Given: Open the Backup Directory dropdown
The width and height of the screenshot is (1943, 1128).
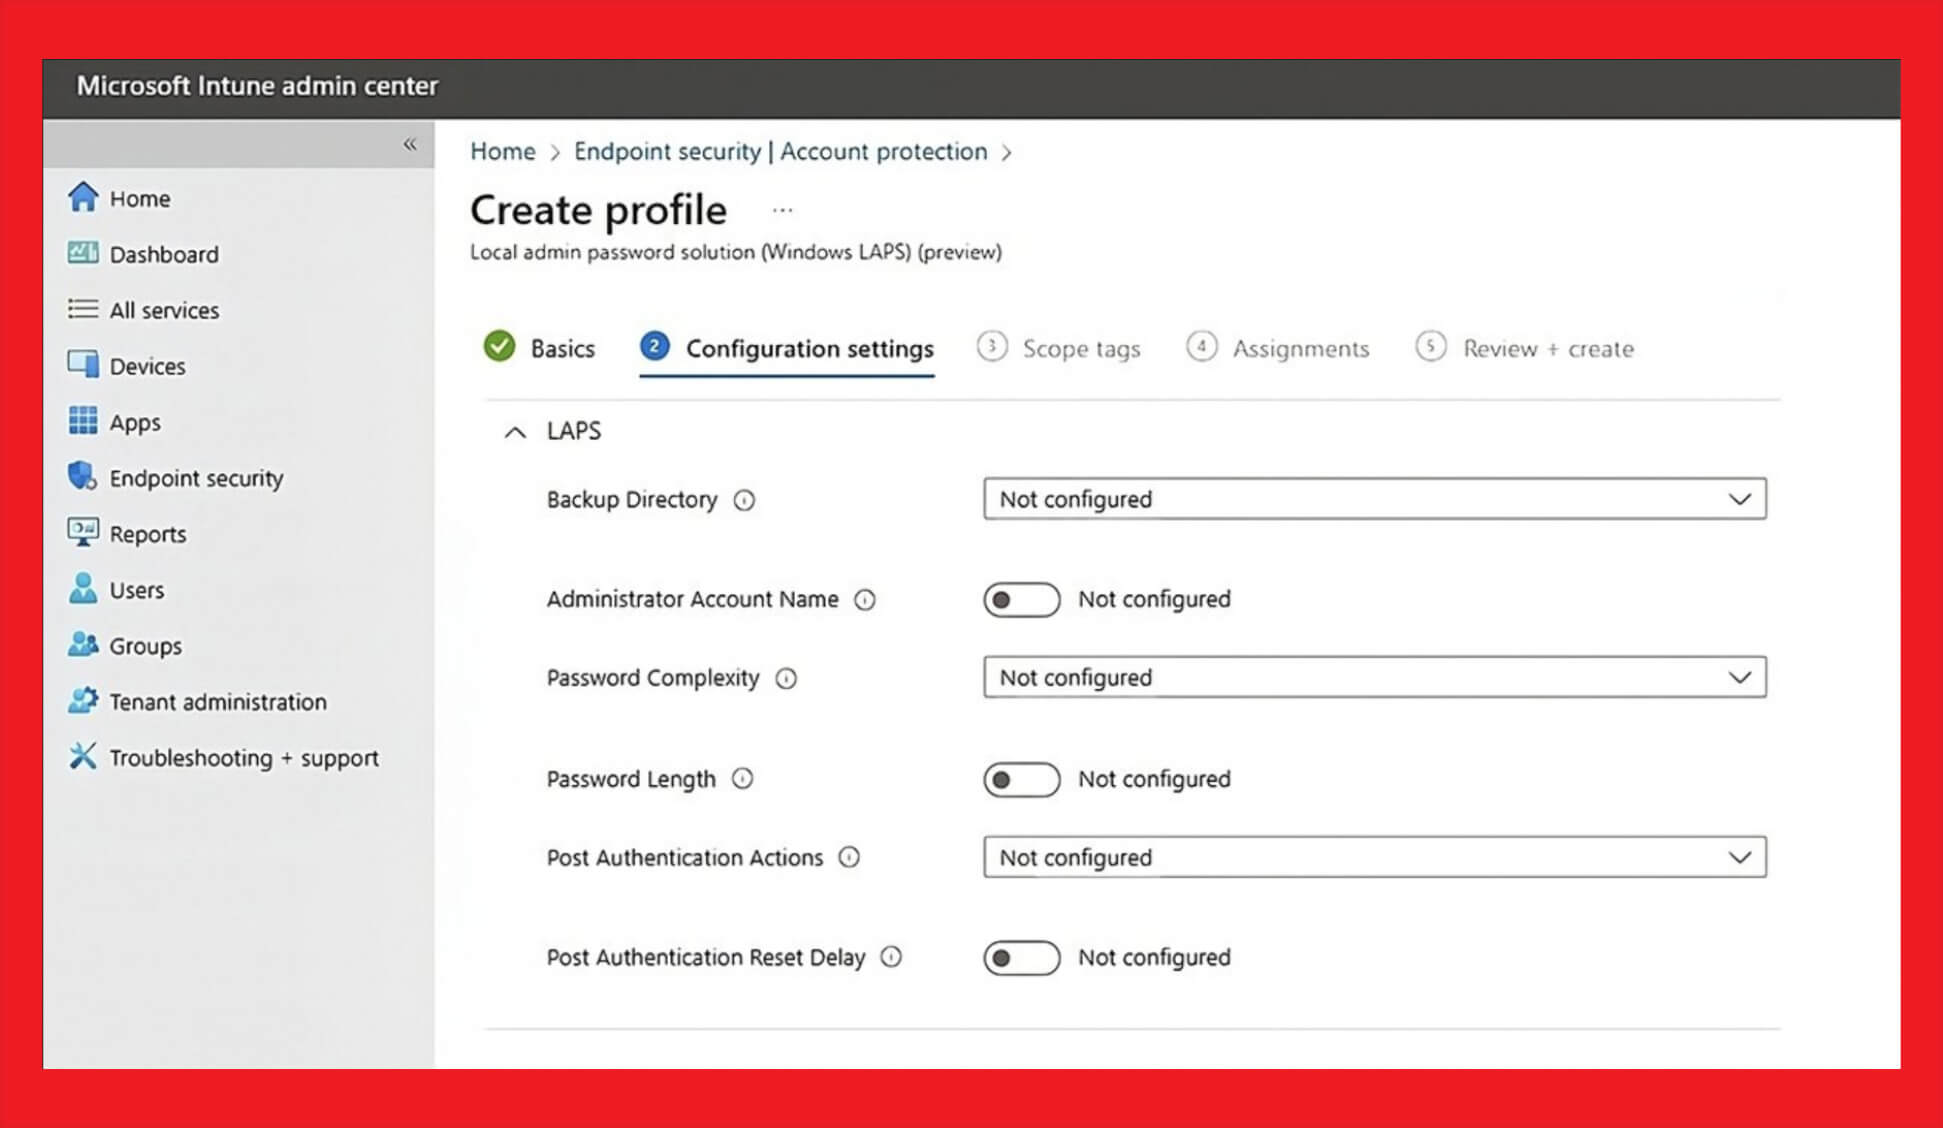Looking at the screenshot, I should (1375, 498).
